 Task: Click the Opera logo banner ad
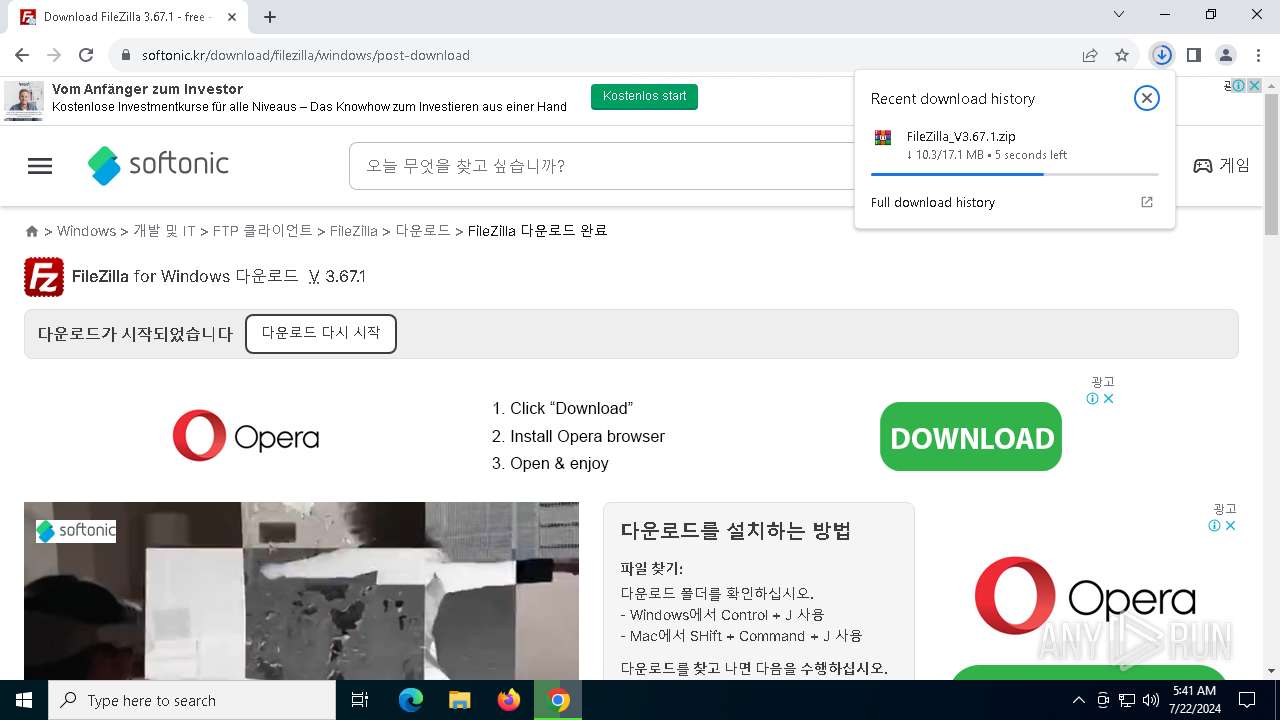(246, 436)
